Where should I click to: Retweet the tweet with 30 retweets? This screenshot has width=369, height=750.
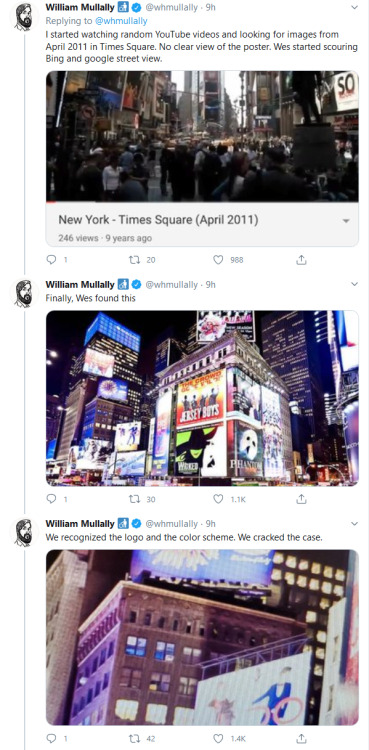[134, 499]
